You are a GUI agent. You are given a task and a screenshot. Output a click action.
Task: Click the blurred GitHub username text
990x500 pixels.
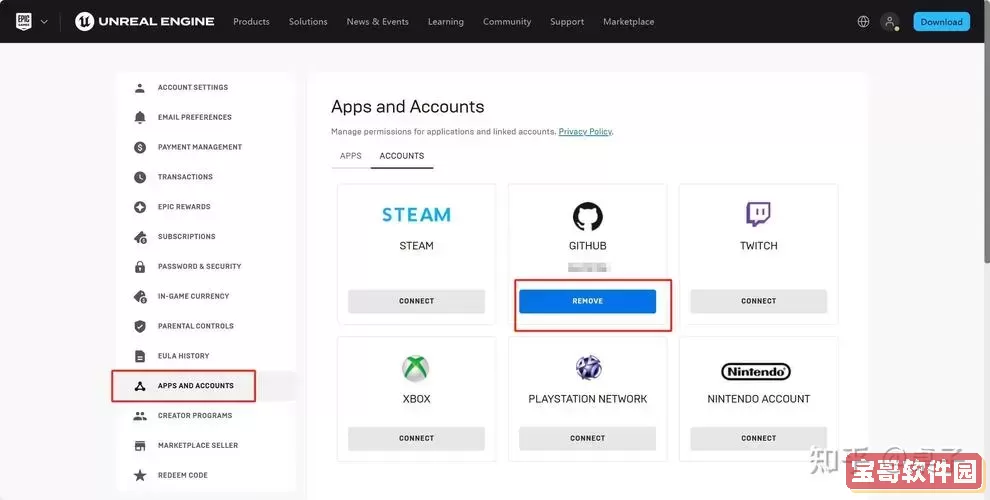click(587, 268)
